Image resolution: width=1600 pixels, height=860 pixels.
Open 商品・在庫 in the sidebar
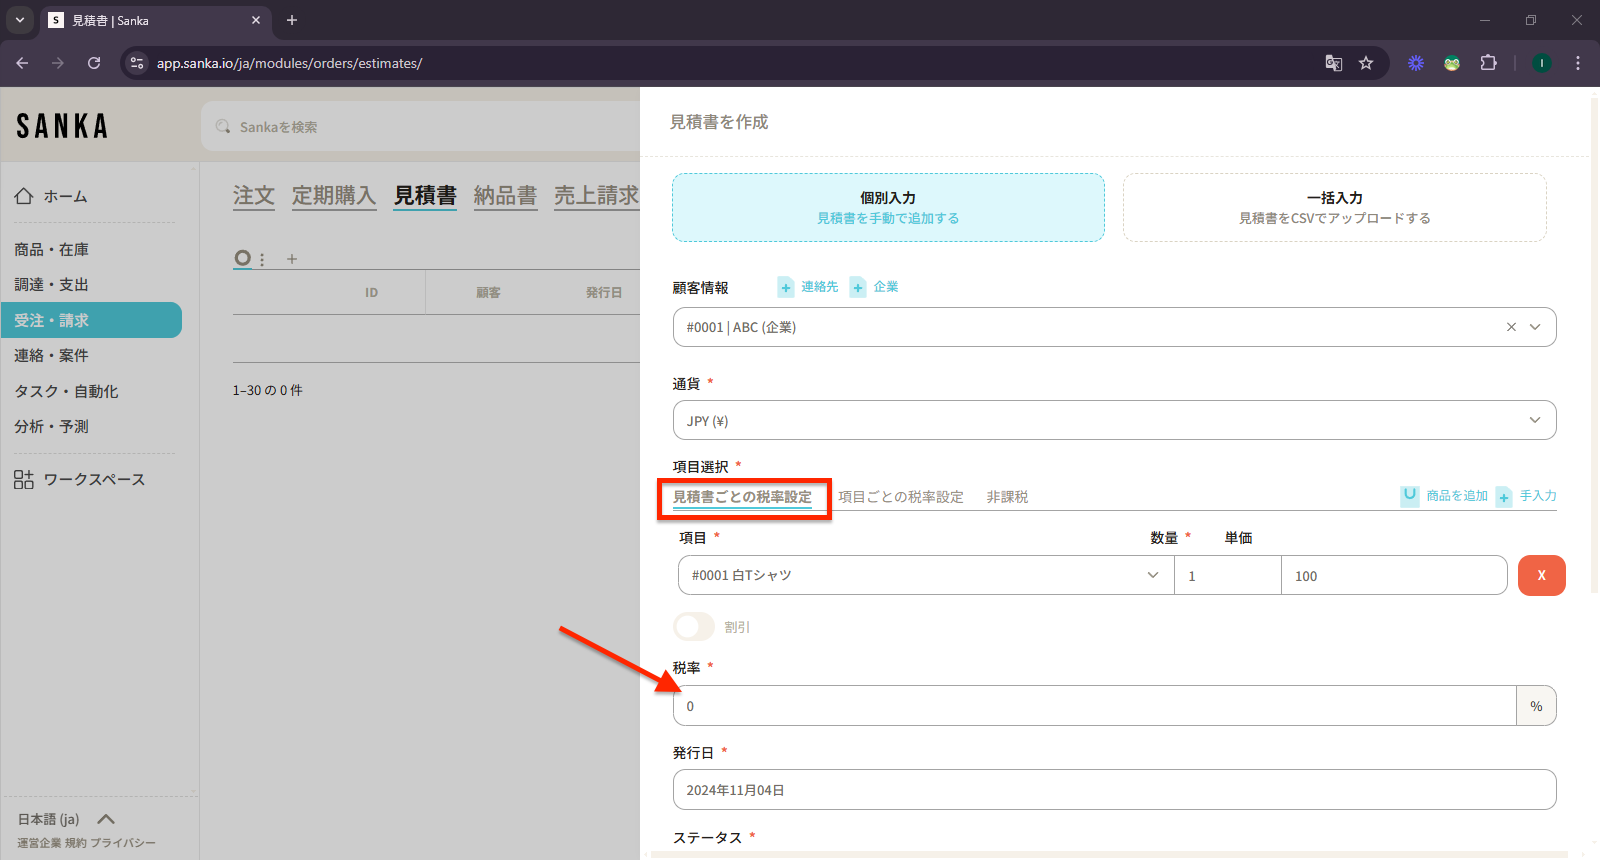(52, 250)
